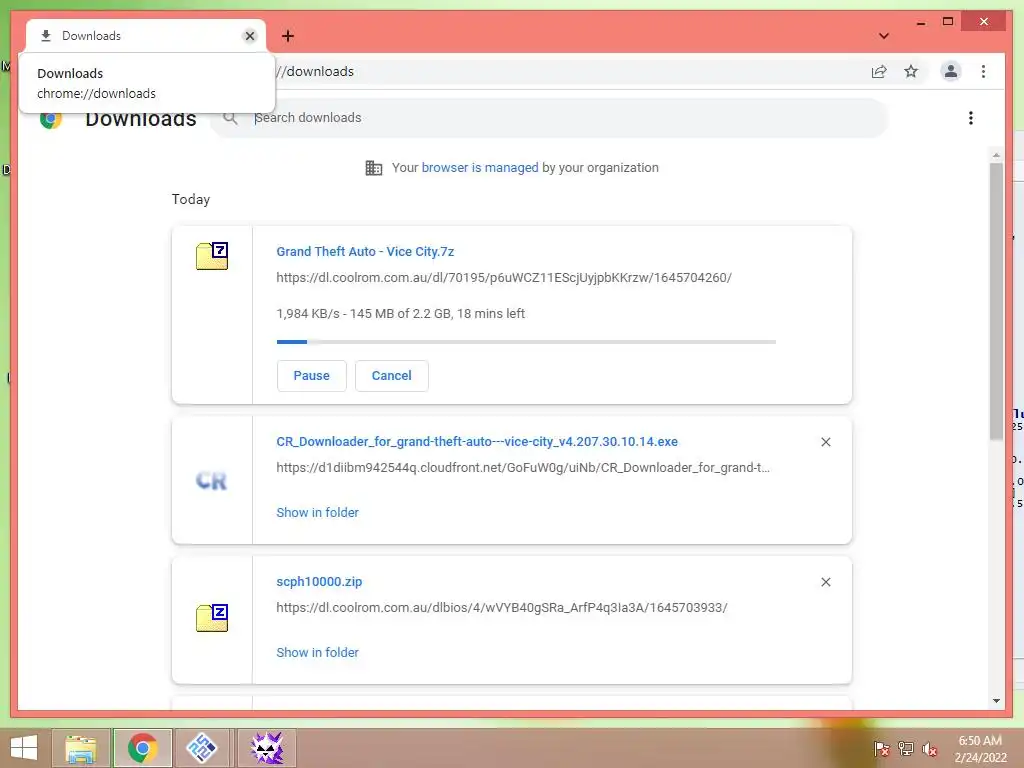This screenshot has height=768, width=1024.
Task: Click the organization building icon
Action: pyautogui.click(x=374, y=168)
